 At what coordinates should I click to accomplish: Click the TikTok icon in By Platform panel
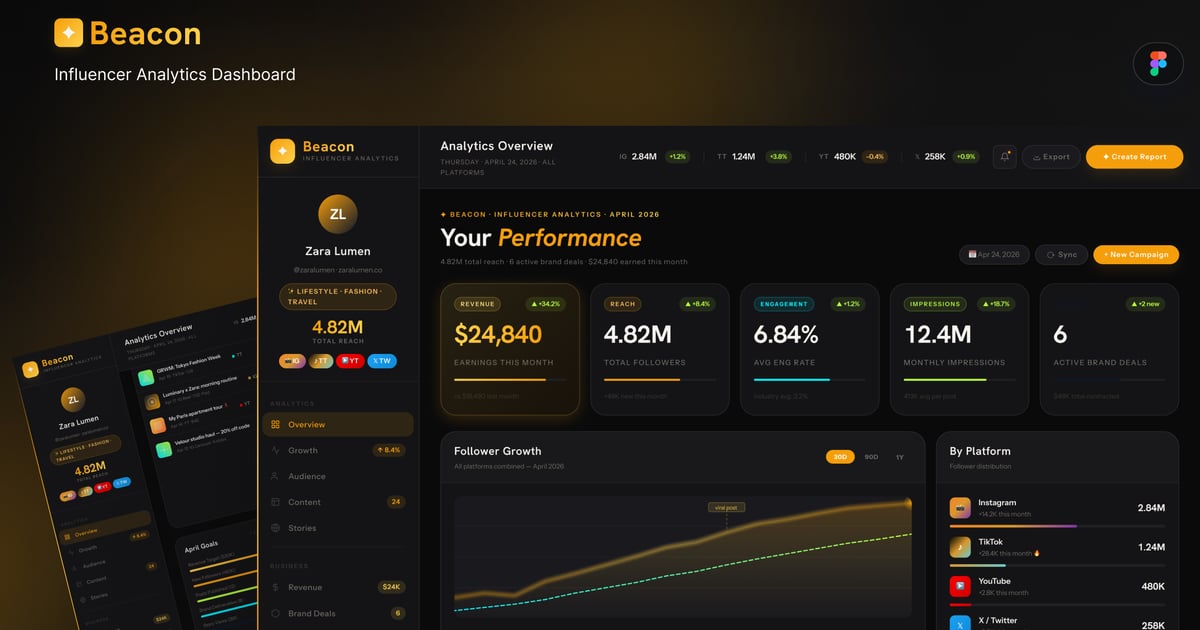click(x=960, y=547)
